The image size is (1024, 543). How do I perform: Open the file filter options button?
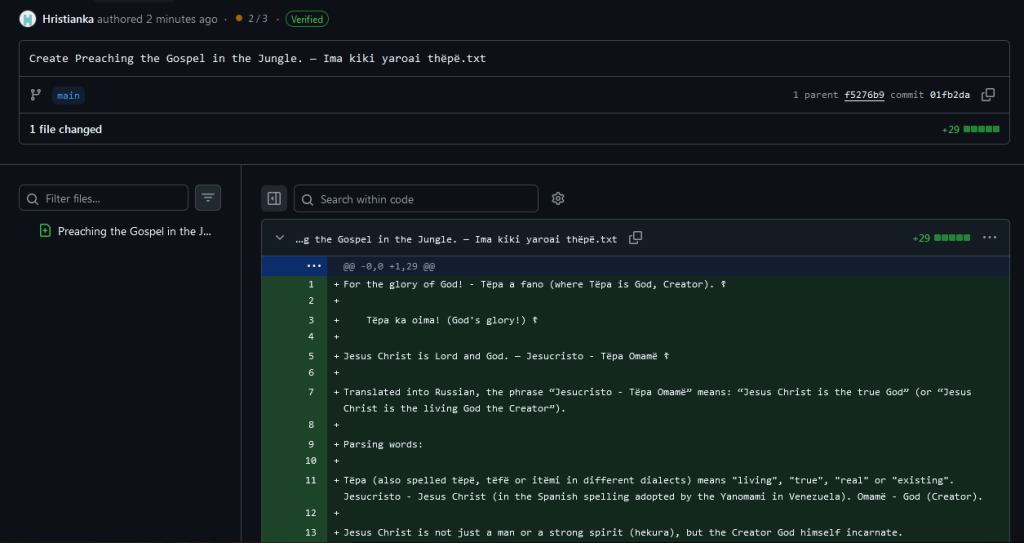coord(208,197)
